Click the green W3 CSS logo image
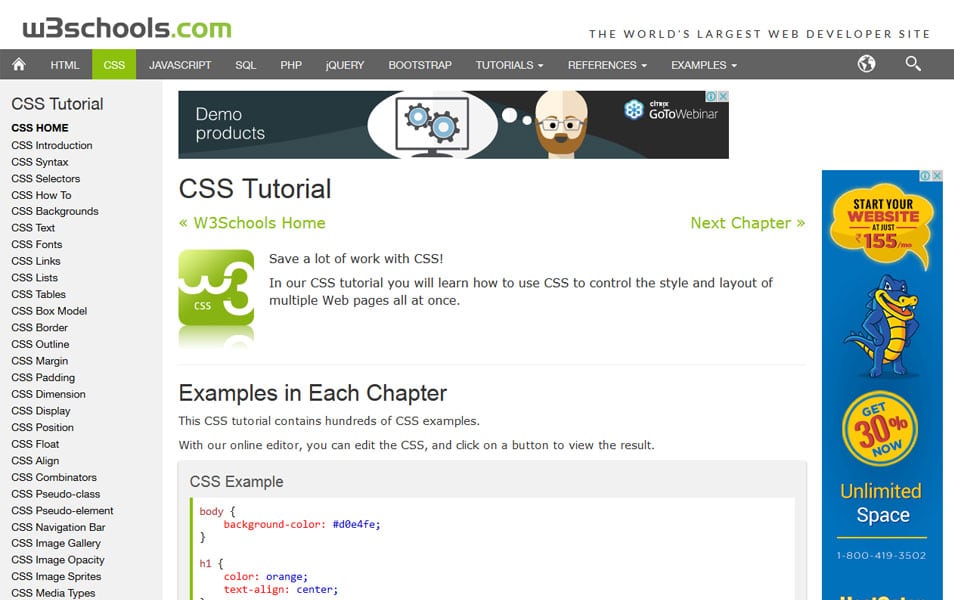Viewport: 954px width, 600px height. (x=216, y=288)
